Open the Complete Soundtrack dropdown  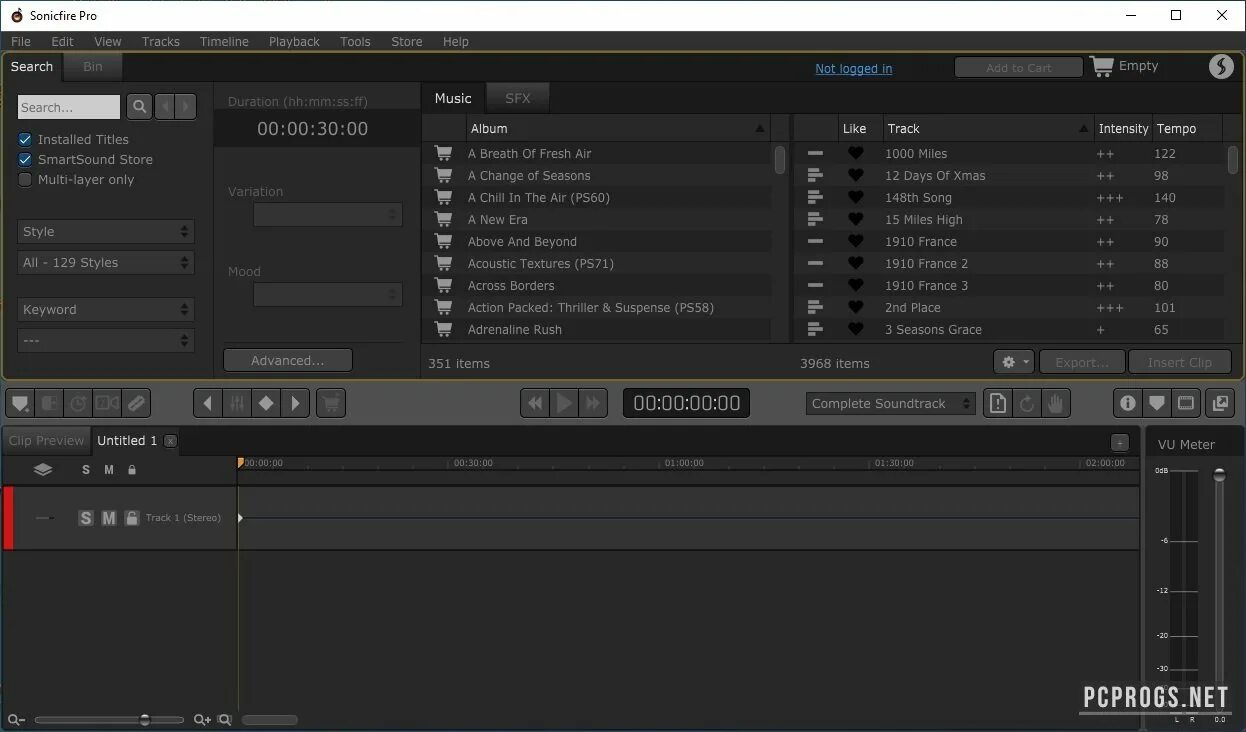[891, 403]
